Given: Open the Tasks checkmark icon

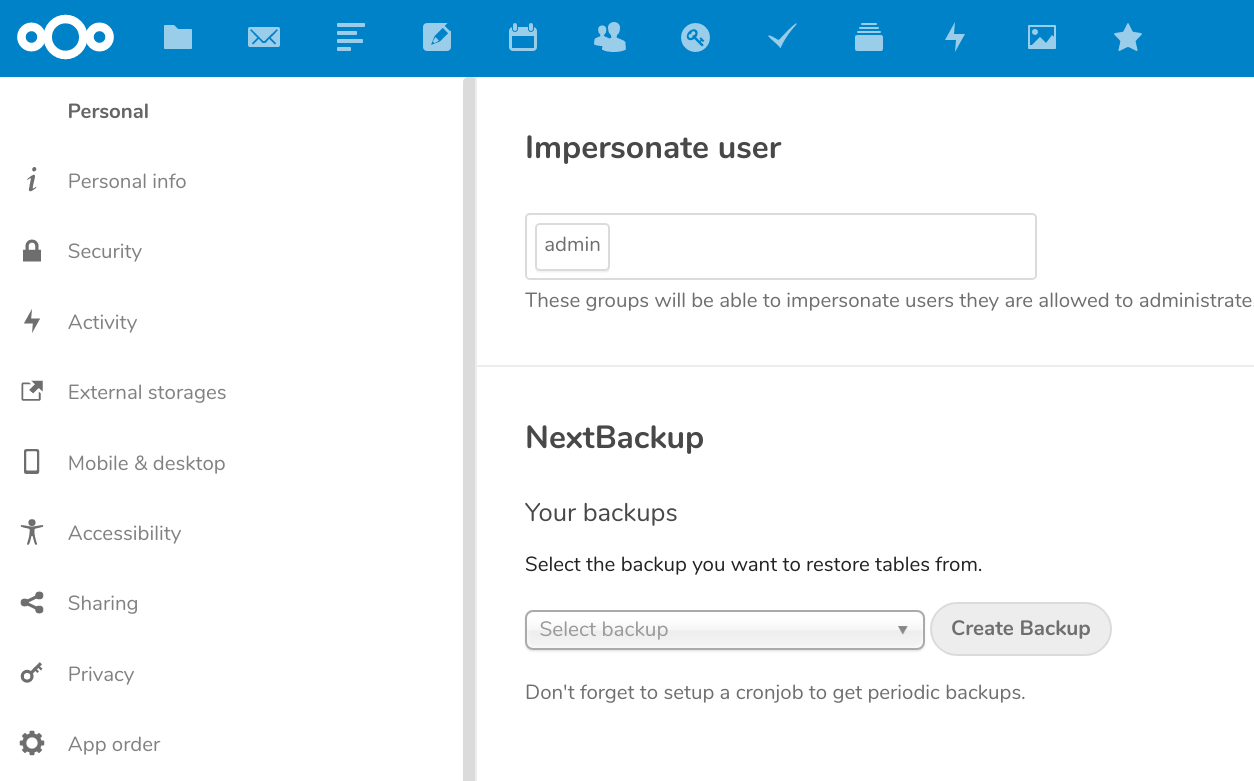Looking at the screenshot, I should click(782, 38).
